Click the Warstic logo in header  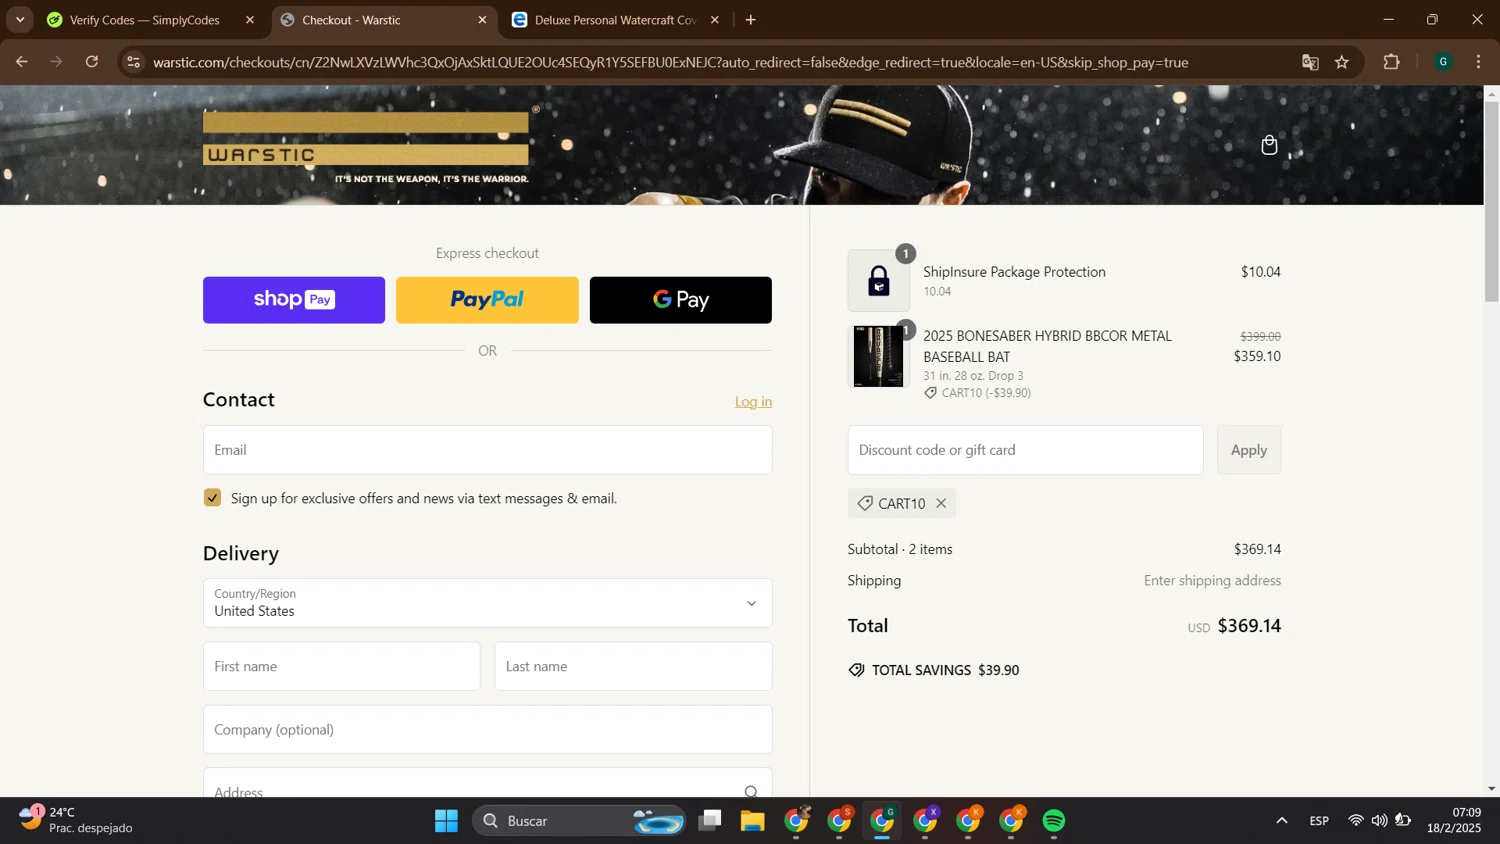(366, 147)
